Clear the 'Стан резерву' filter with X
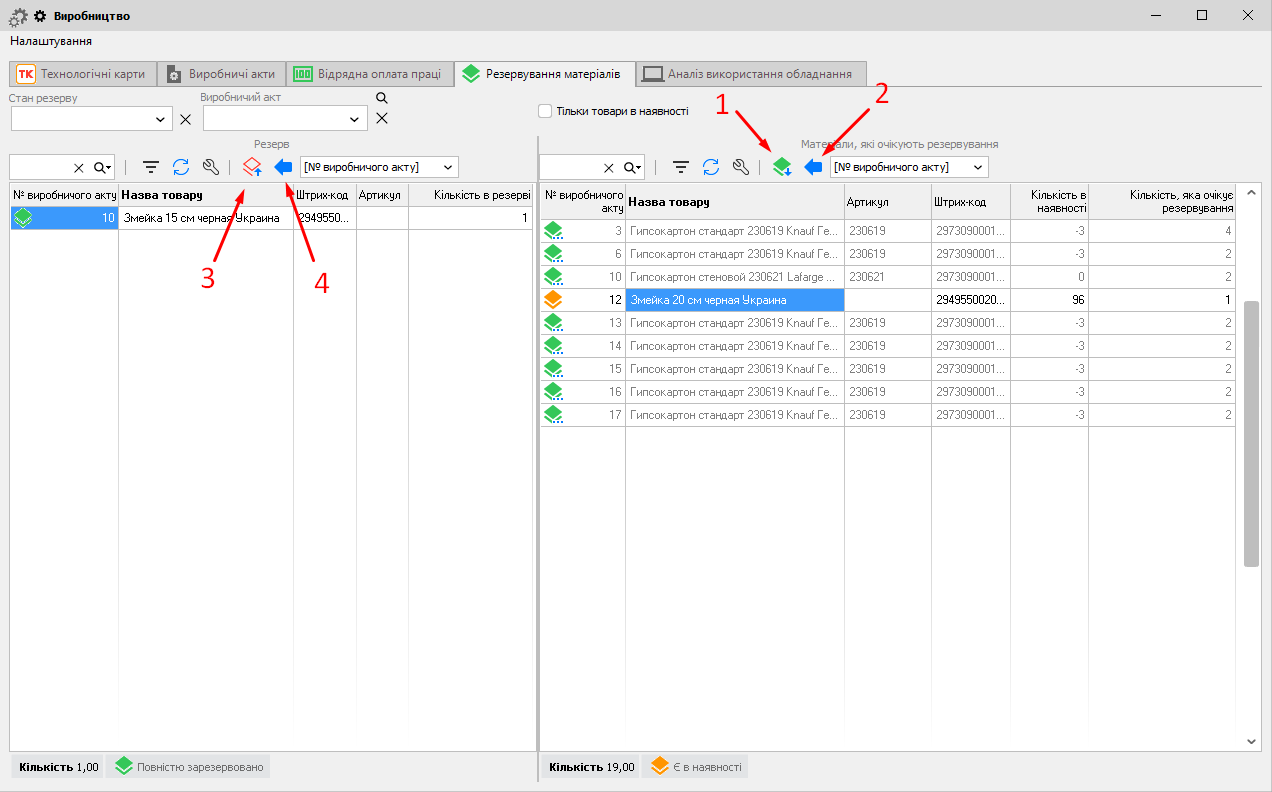Viewport: 1272px width, 792px height. (185, 119)
